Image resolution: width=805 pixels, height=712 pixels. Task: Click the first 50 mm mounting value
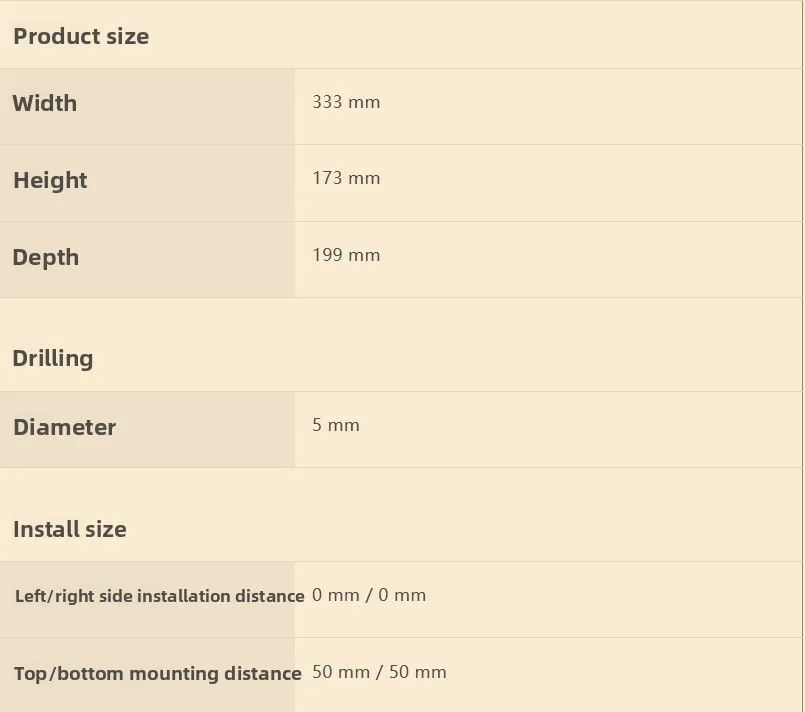click(341, 672)
